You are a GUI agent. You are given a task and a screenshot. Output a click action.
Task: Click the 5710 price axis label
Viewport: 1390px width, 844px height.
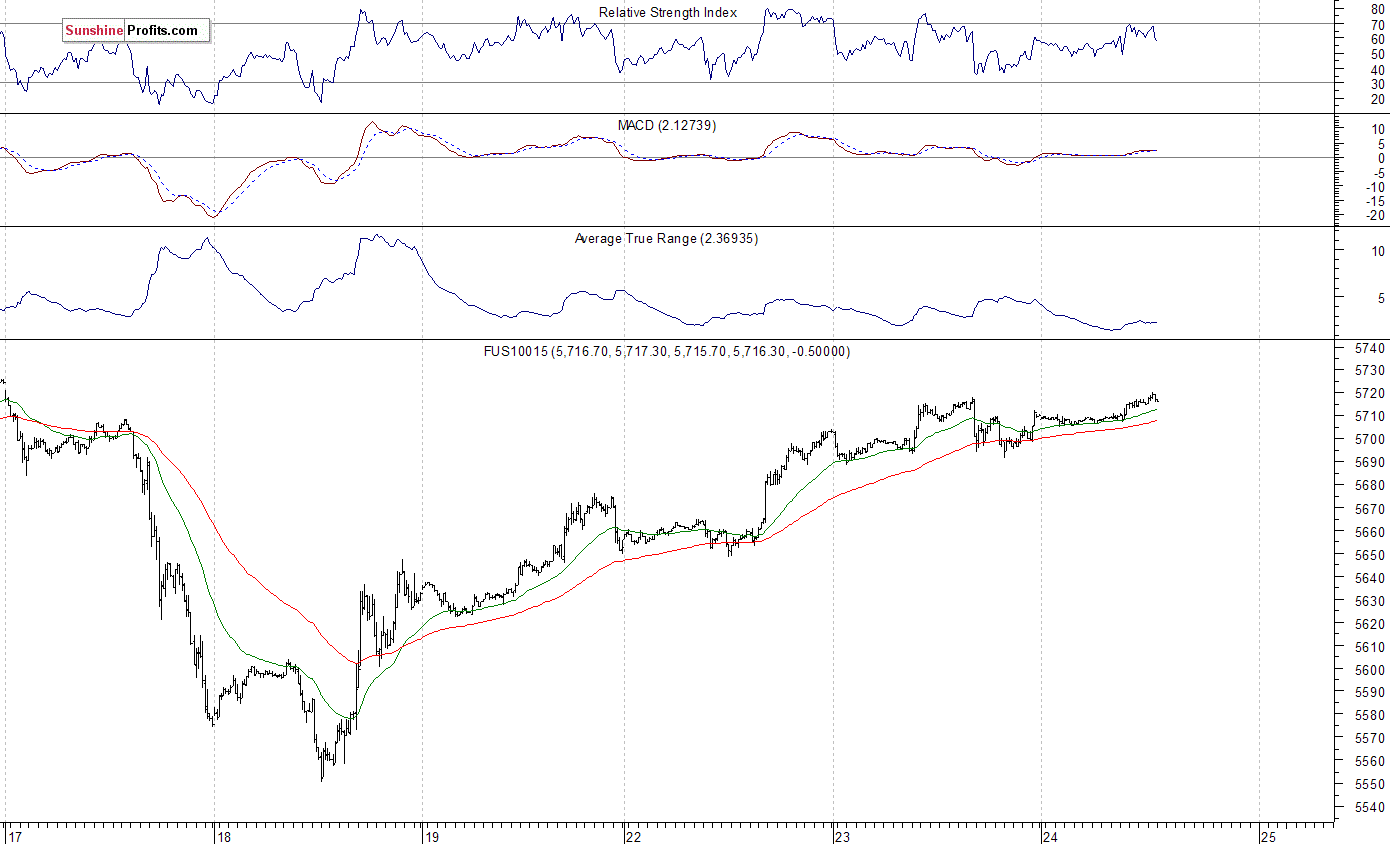(x=1368, y=417)
